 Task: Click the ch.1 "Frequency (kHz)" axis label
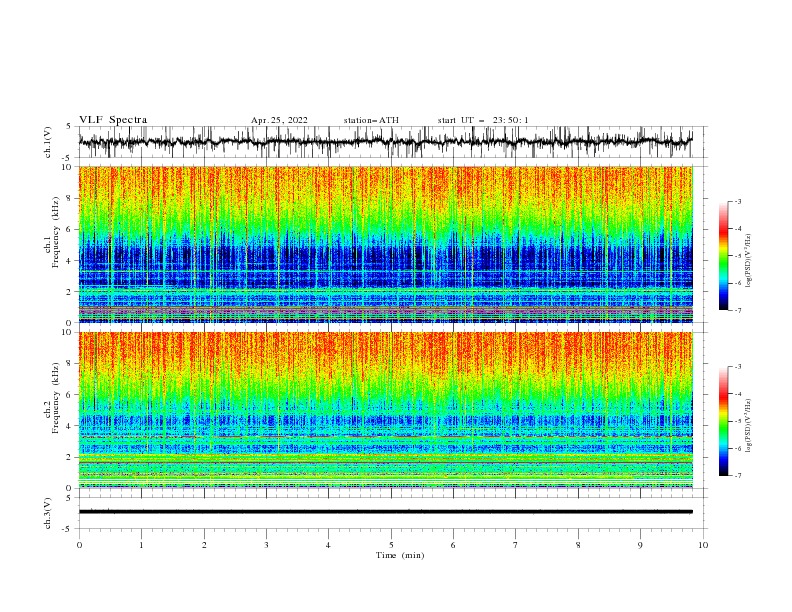(56, 232)
